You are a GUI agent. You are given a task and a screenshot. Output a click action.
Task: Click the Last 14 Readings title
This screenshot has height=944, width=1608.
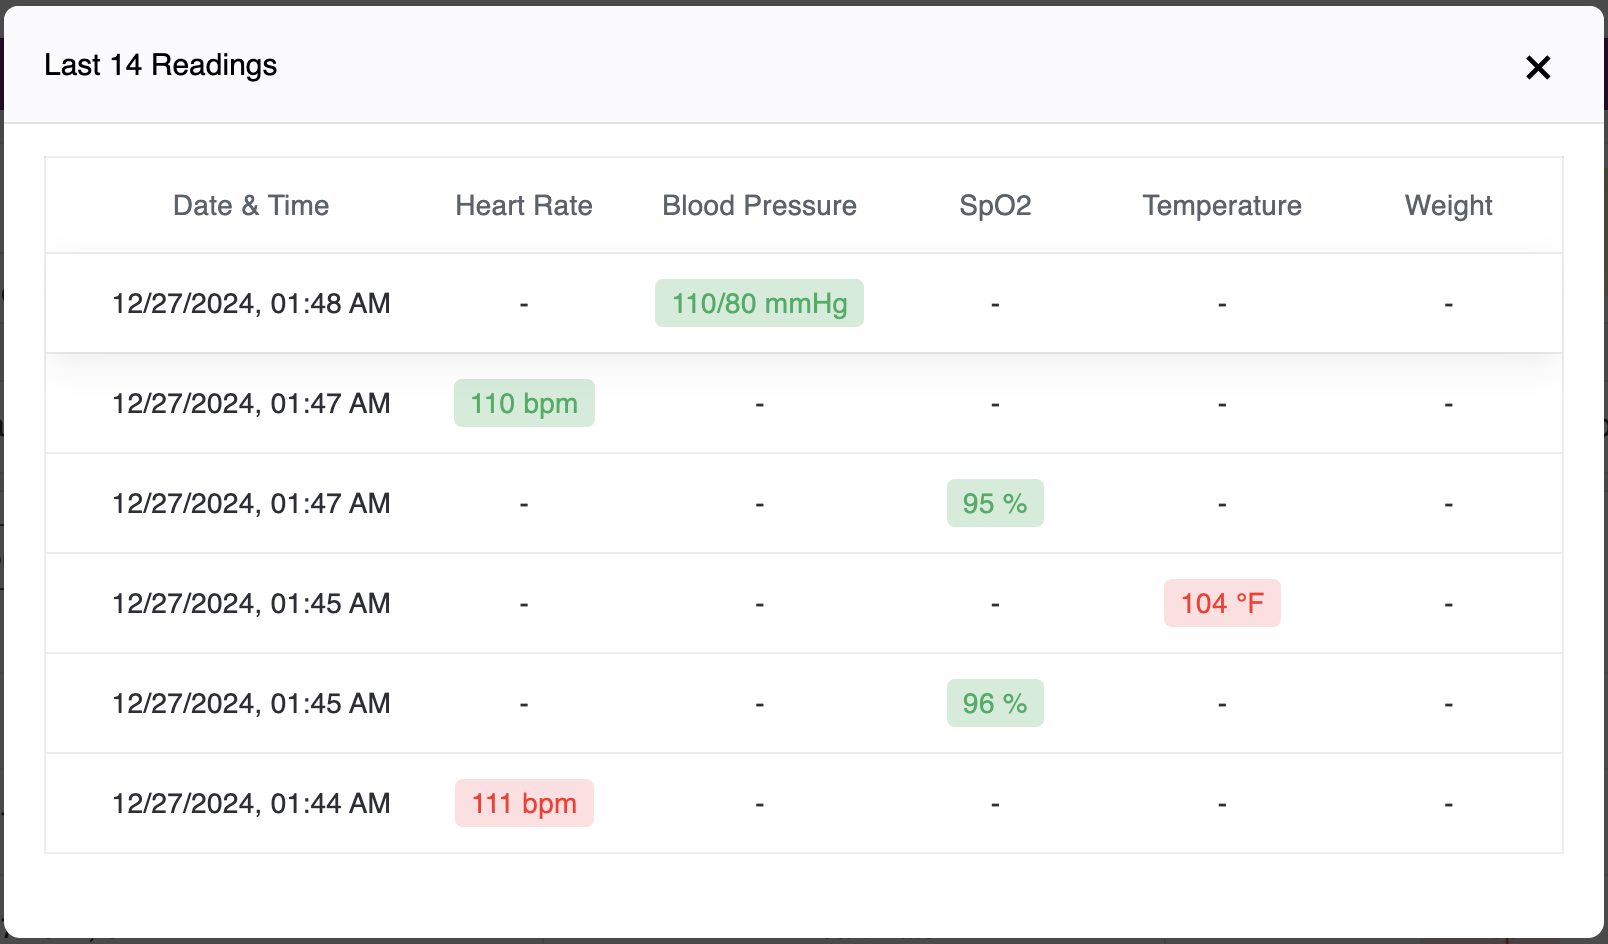(x=161, y=65)
